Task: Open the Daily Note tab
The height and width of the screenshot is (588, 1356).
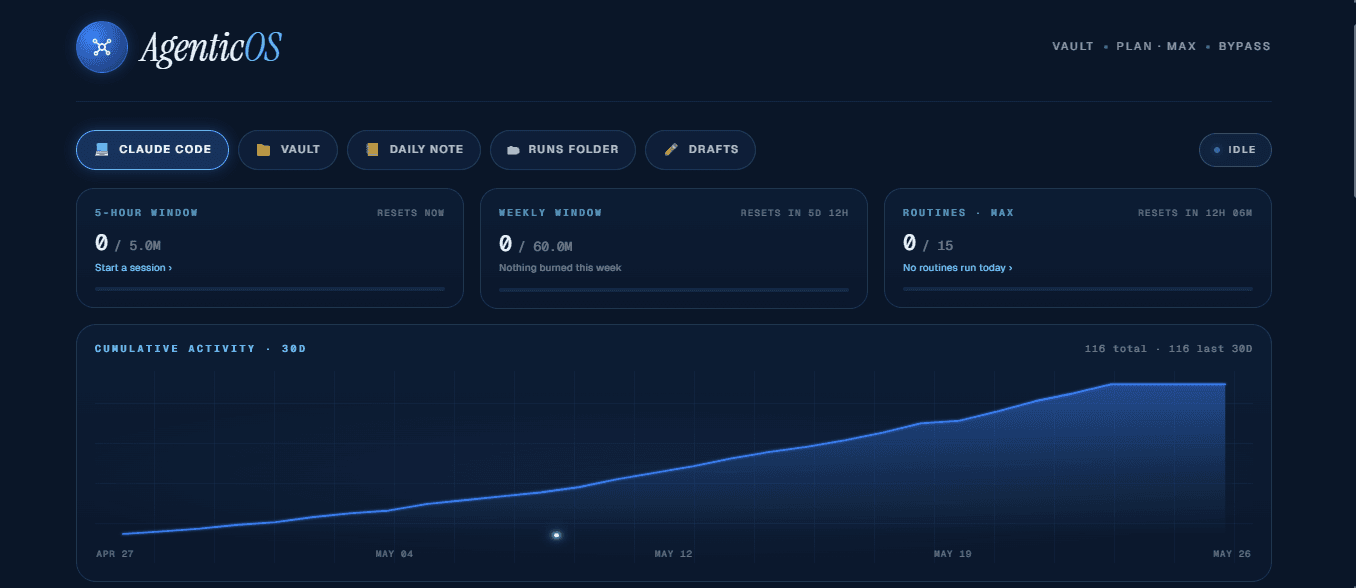Action: point(414,150)
